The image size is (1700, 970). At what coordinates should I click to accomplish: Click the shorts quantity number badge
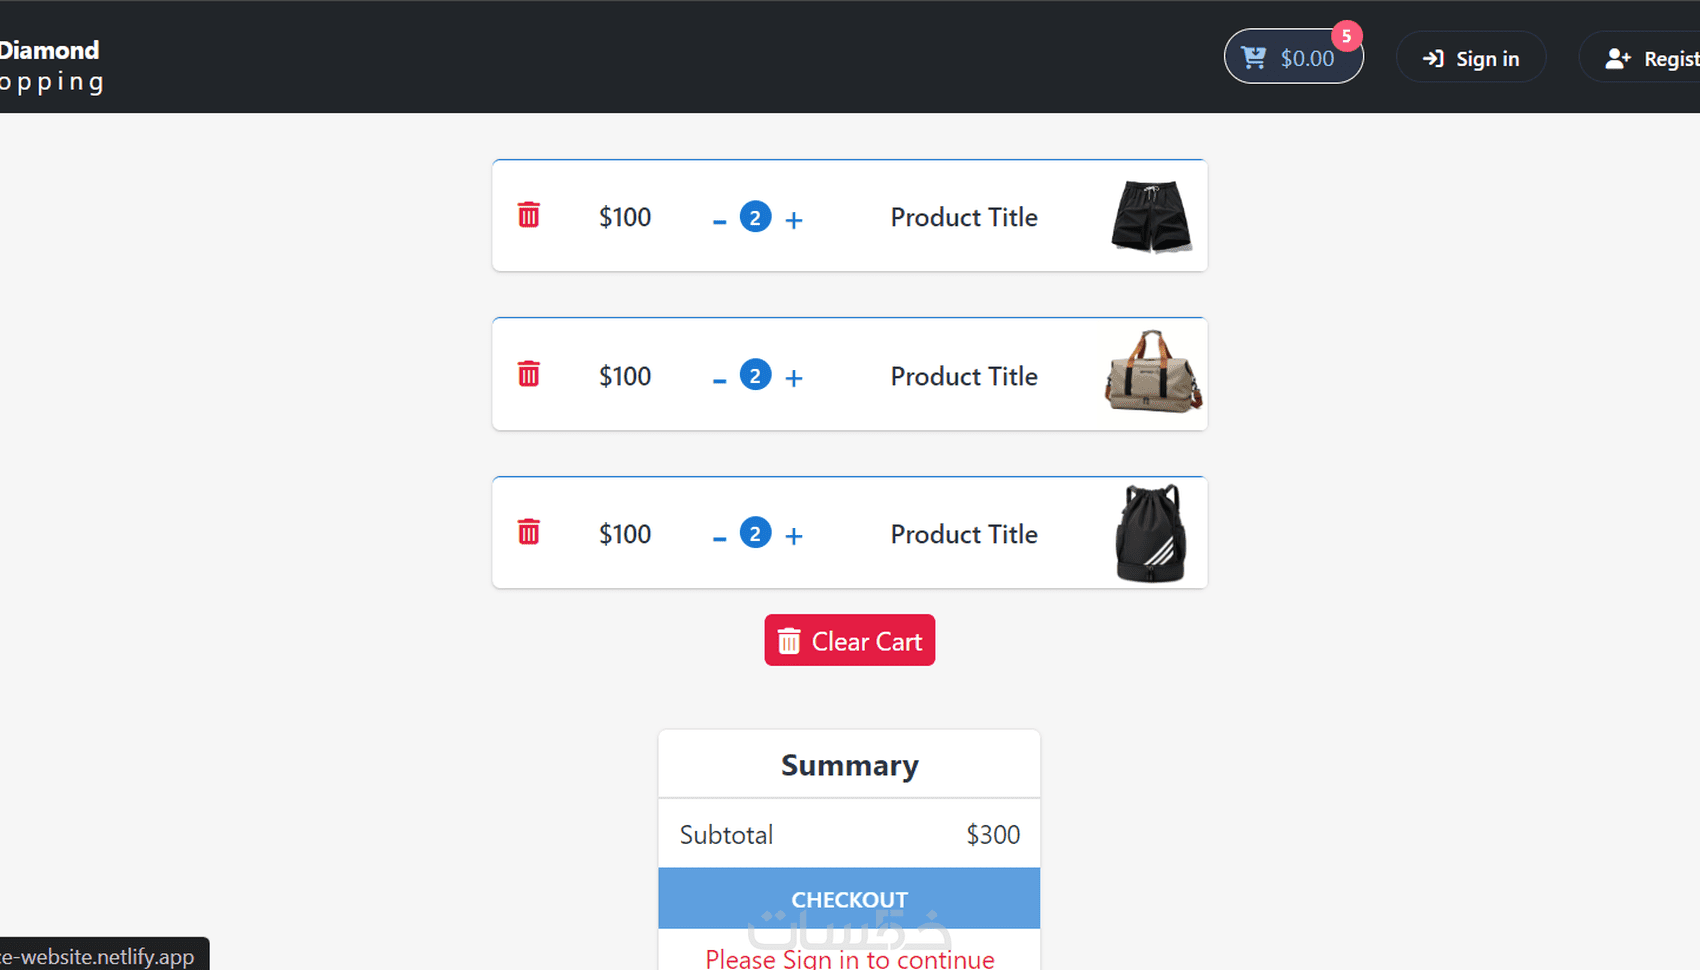pos(755,217)
